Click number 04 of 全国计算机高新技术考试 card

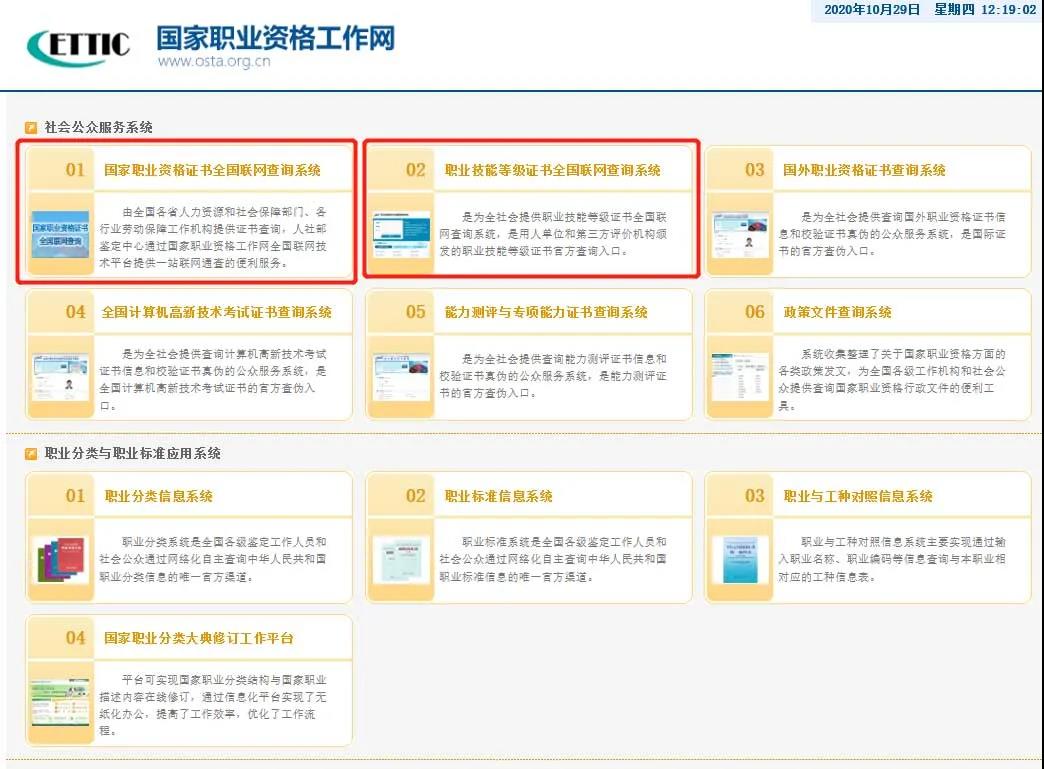(75, 312)
